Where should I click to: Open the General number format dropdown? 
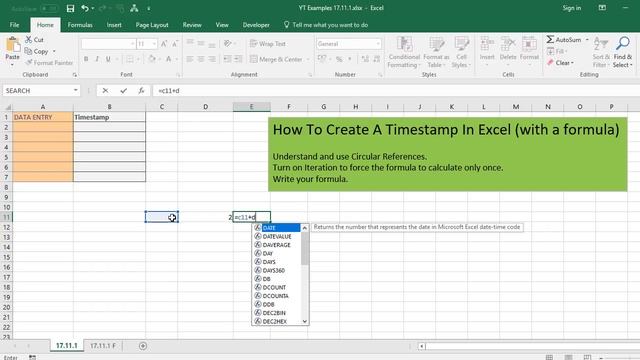[378, 44]
